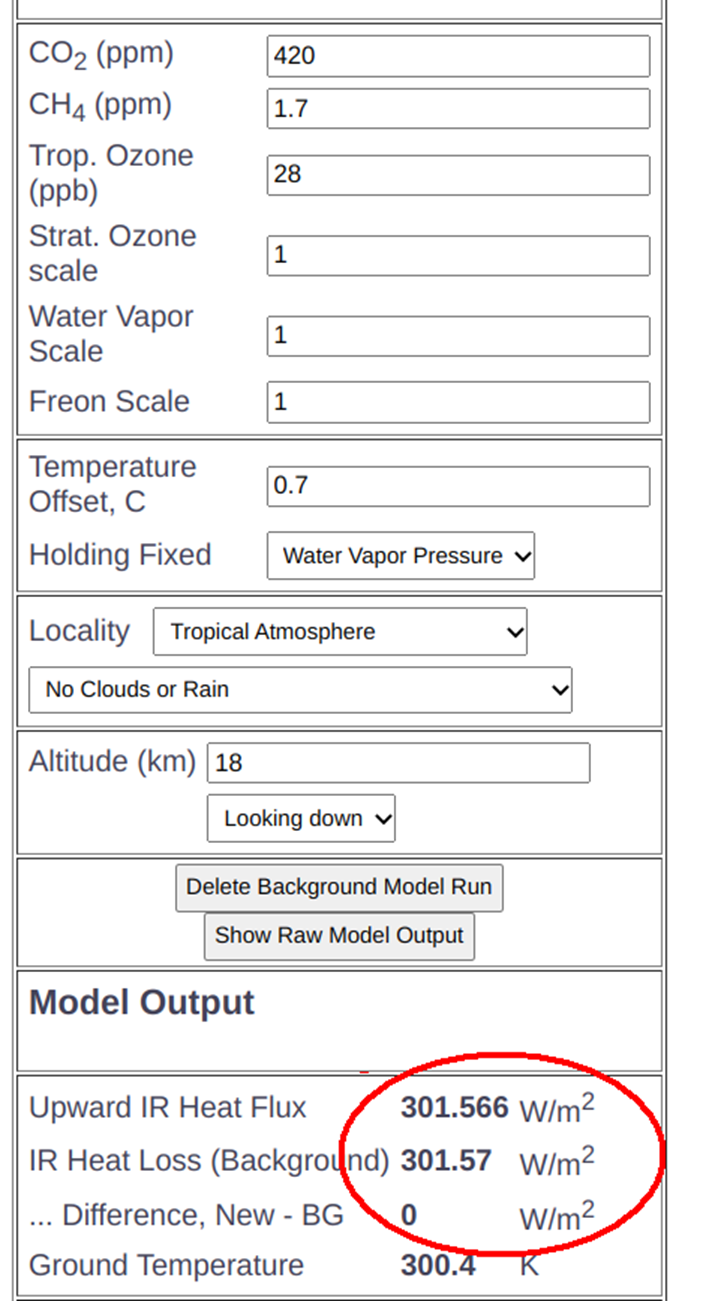Click the Difference New - BG value
The height and width of the screenshot is (1301, 703).
coord(409,1215)
